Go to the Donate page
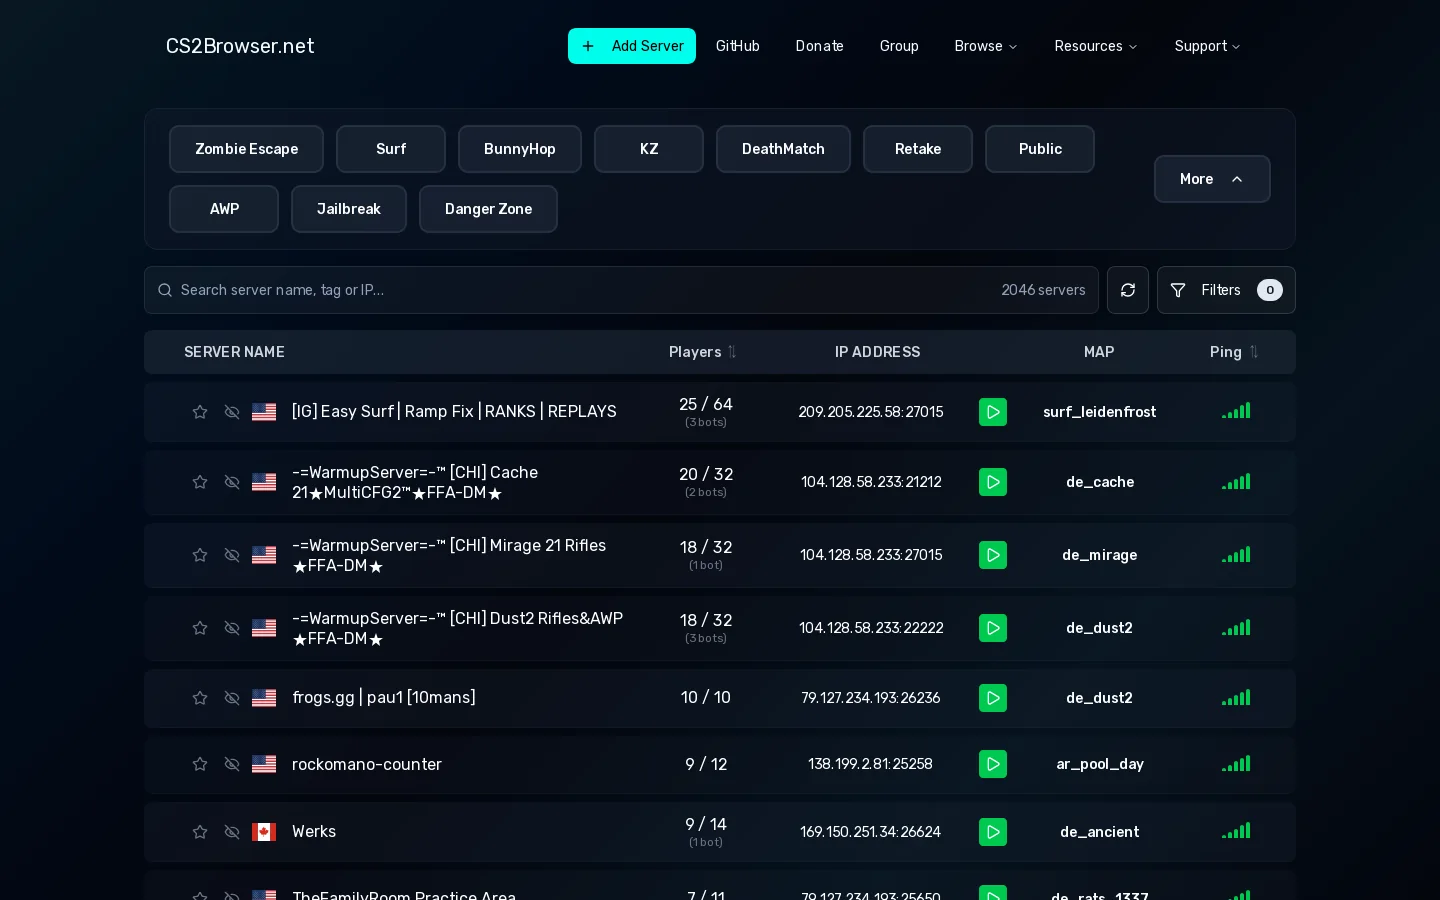The width and height of the screenshot is (1440, 900). pos(820,46)
